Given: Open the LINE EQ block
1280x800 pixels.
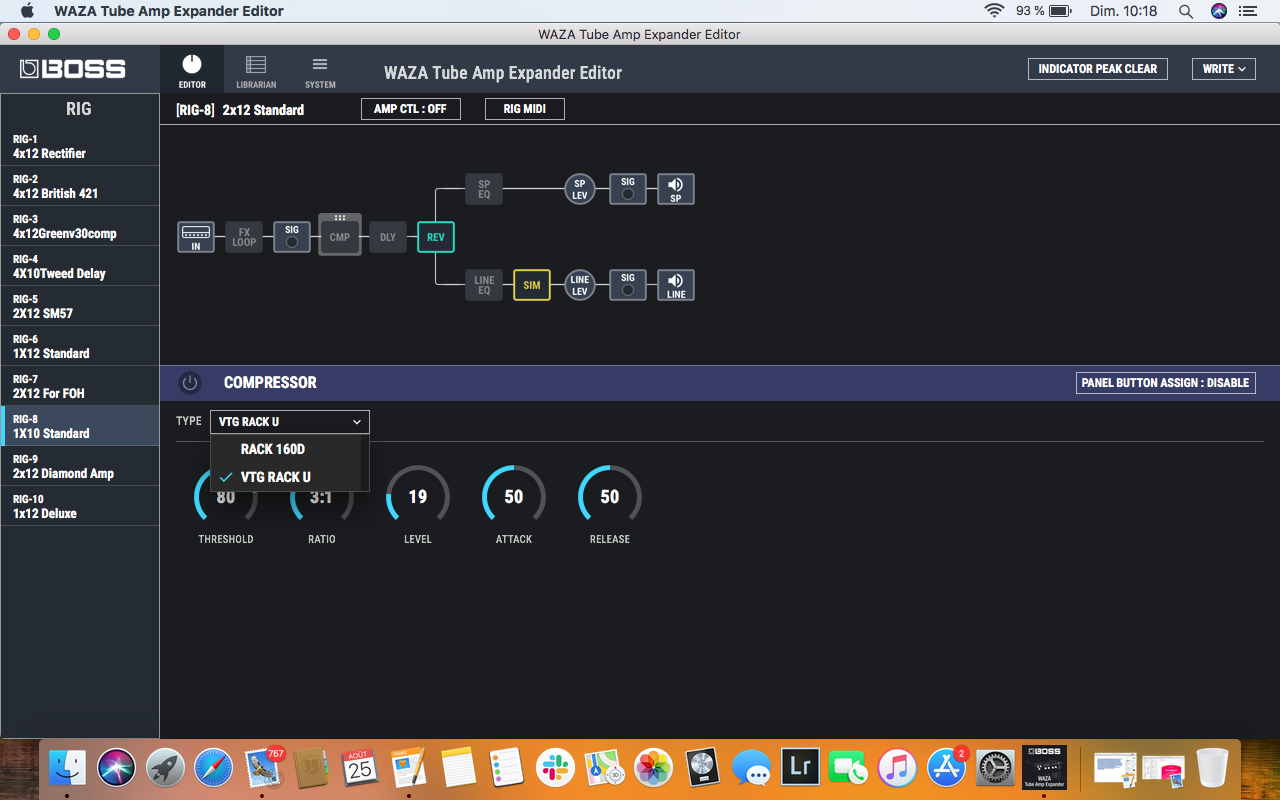Looking at the screenshot, I should click(483, 284).
